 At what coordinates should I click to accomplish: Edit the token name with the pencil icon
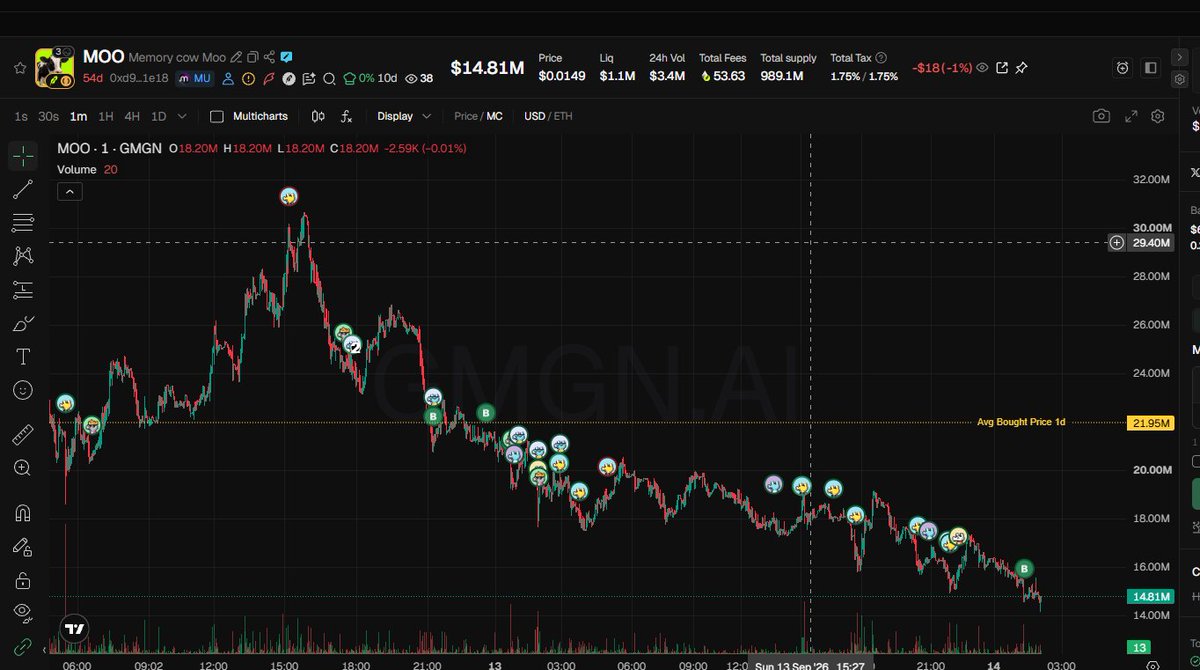tap(236, 57)
